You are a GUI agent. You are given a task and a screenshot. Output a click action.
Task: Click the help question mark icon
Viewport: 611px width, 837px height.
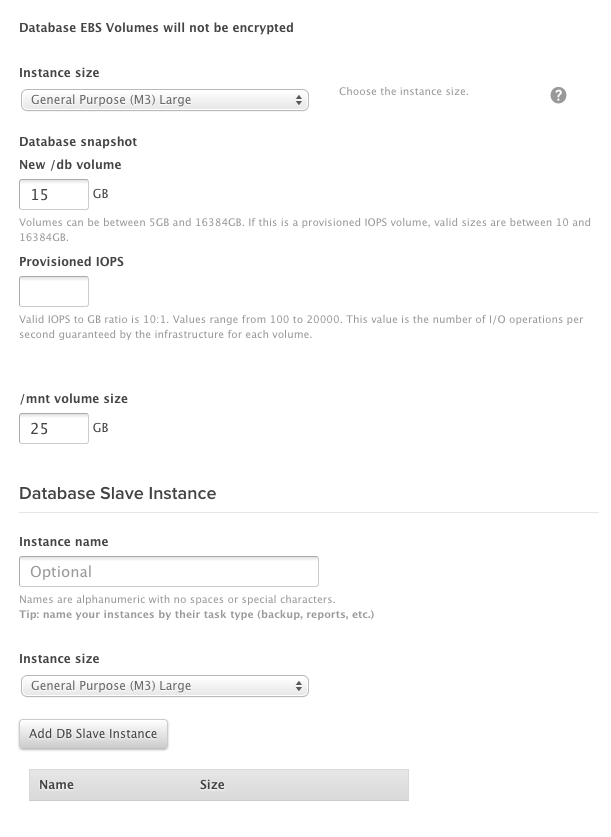coord(558,95)
